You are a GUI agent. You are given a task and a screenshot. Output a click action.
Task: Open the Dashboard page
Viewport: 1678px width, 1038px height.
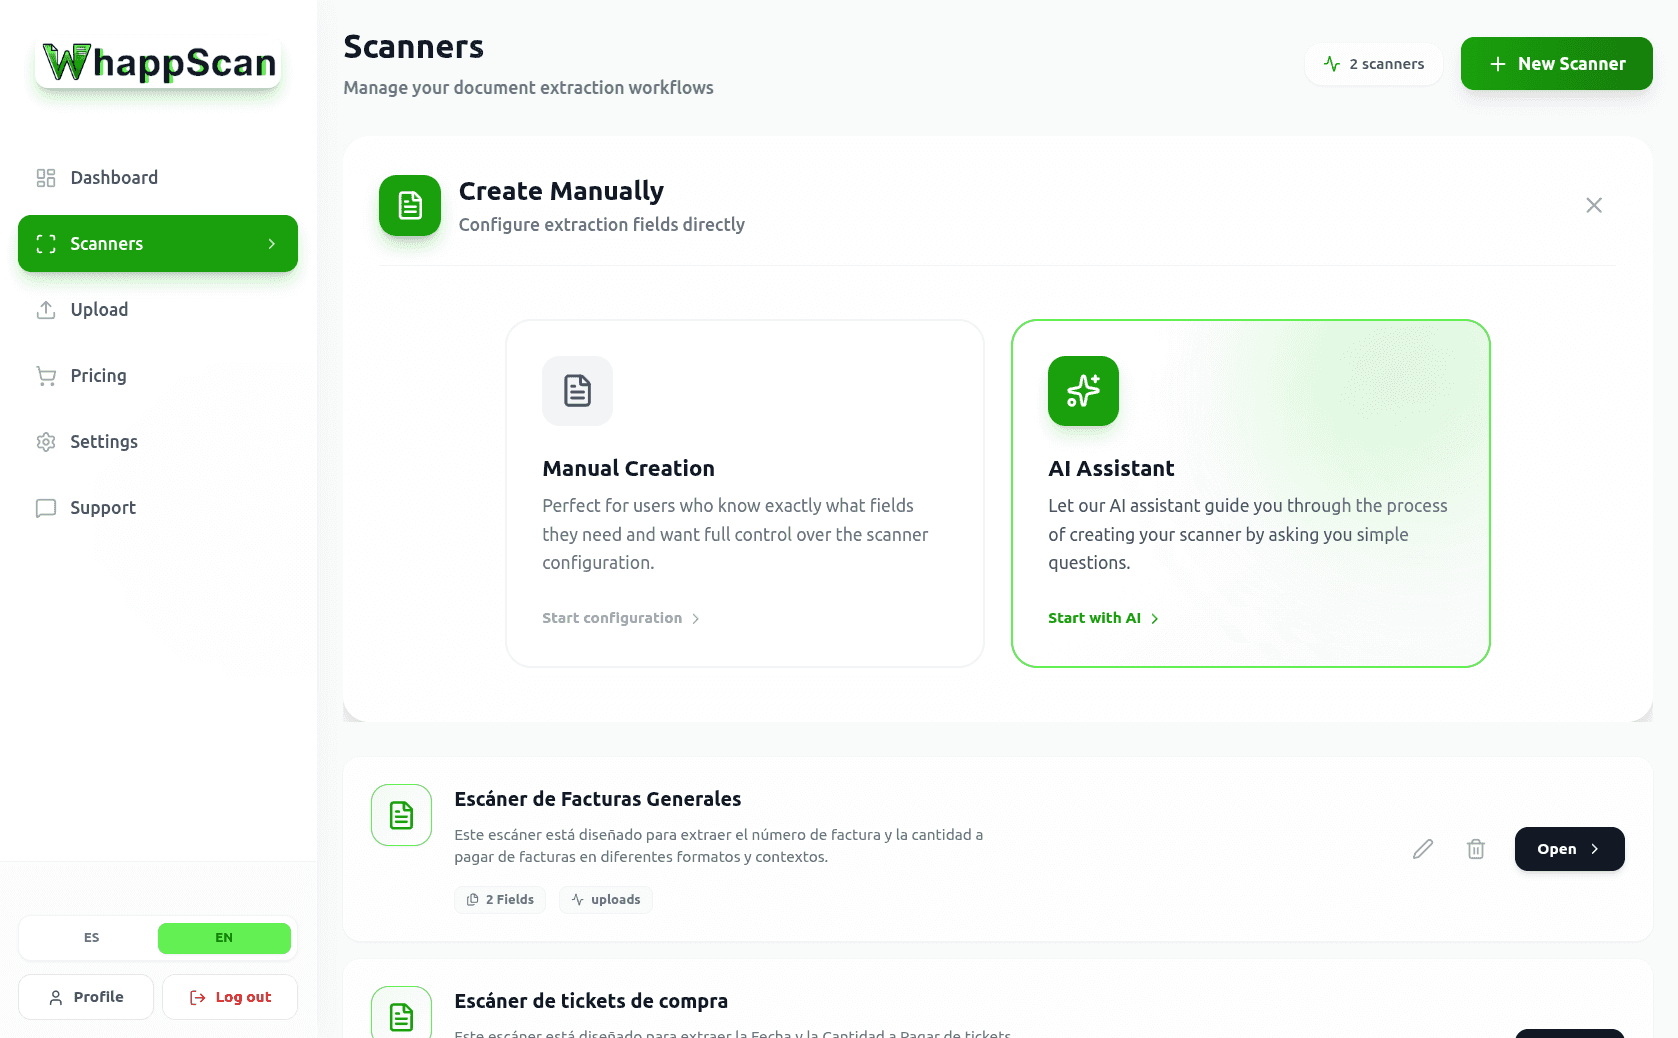113,178
